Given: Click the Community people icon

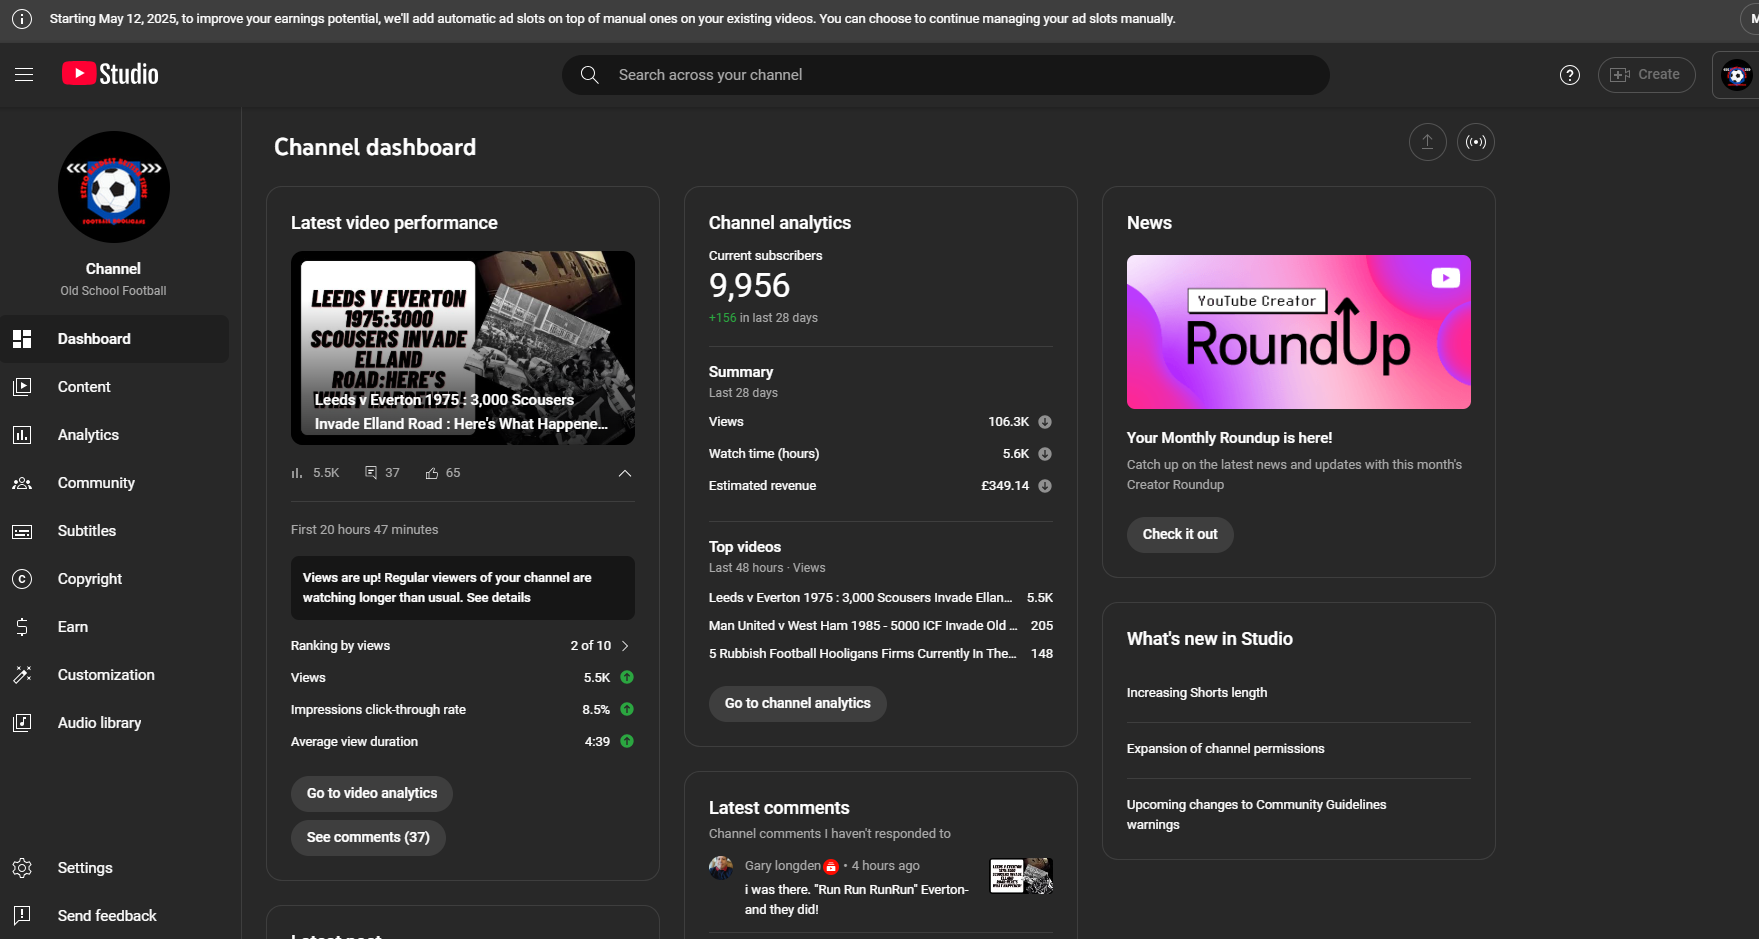Looking at the screenshot, I should tap(22, 483).
